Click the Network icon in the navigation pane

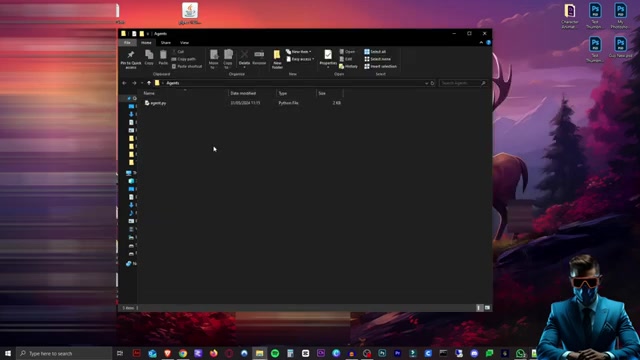click(x=129, y=264)
